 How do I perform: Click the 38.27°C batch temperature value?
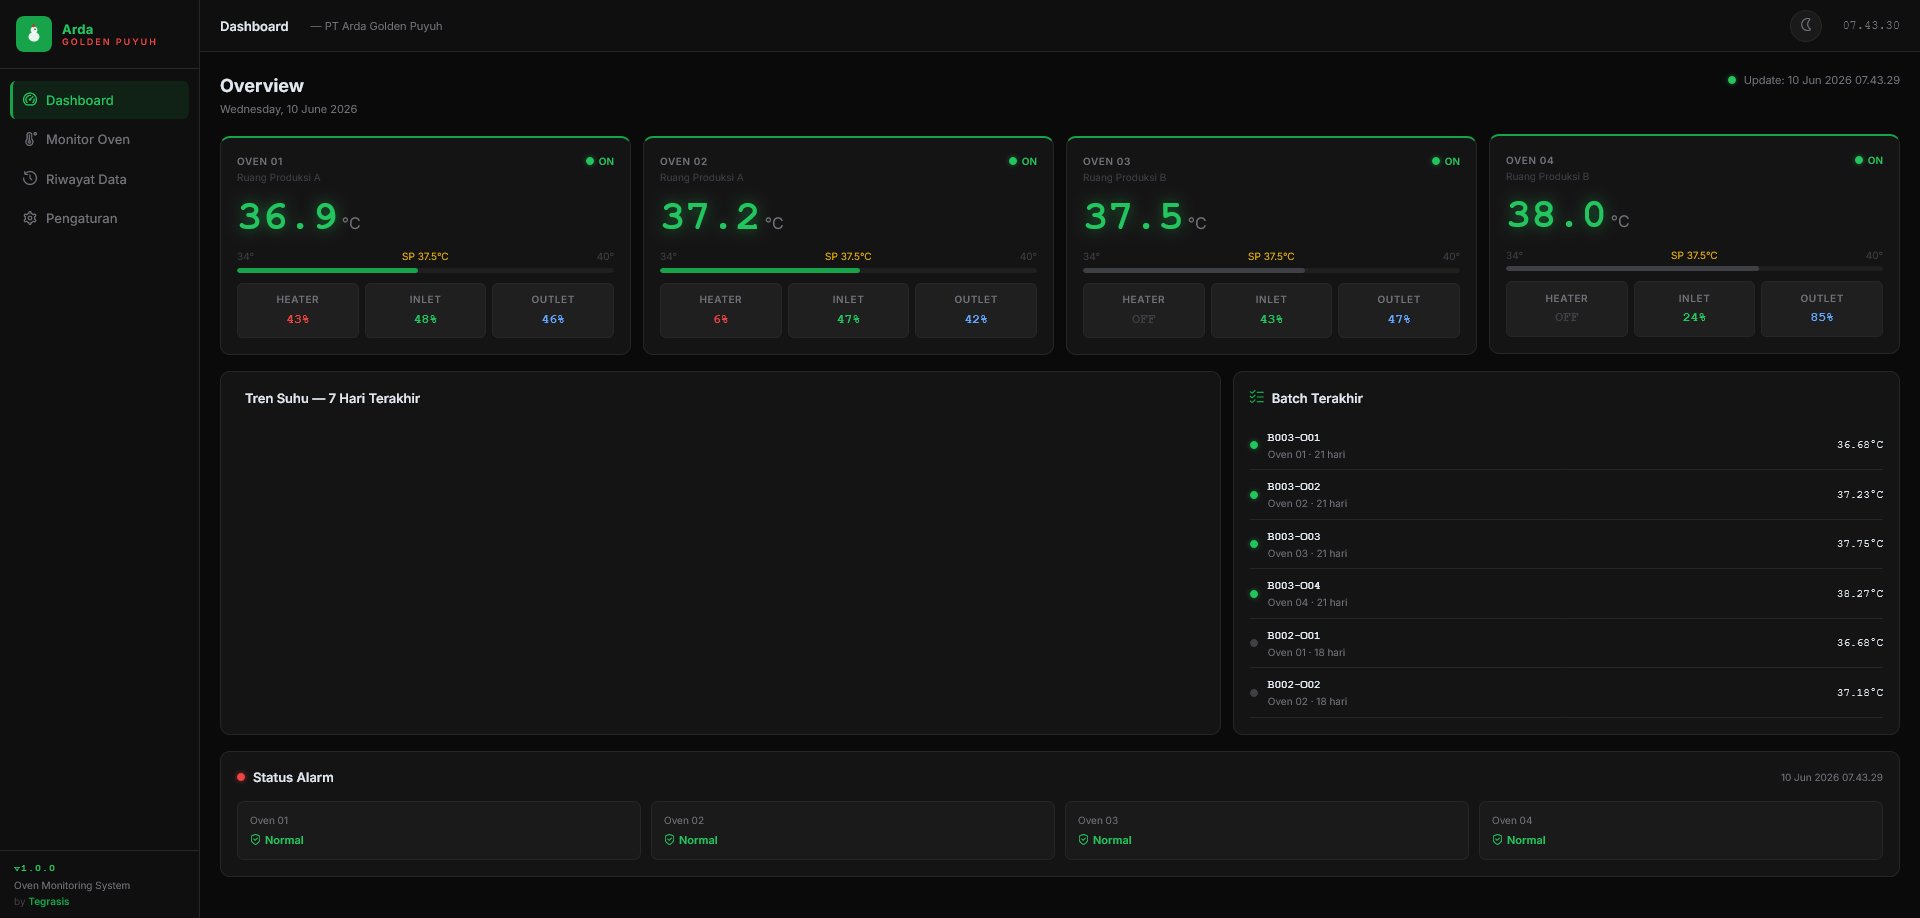coord(1860,594)
